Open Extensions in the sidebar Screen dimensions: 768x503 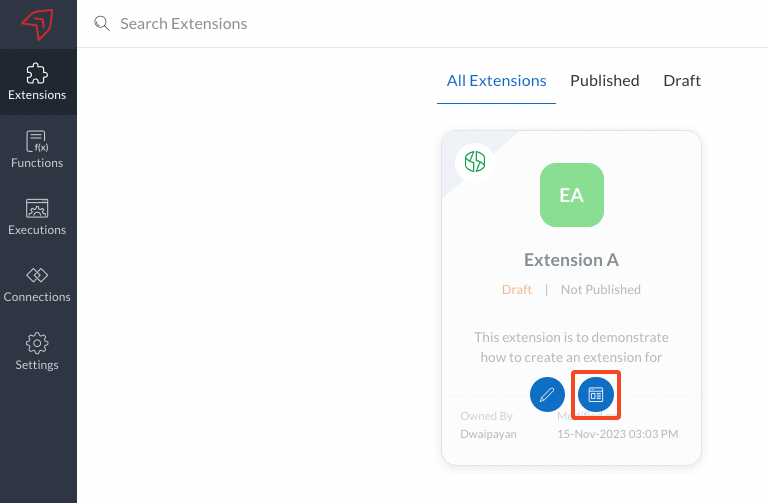pyautogui.click(x=37, y=81)
